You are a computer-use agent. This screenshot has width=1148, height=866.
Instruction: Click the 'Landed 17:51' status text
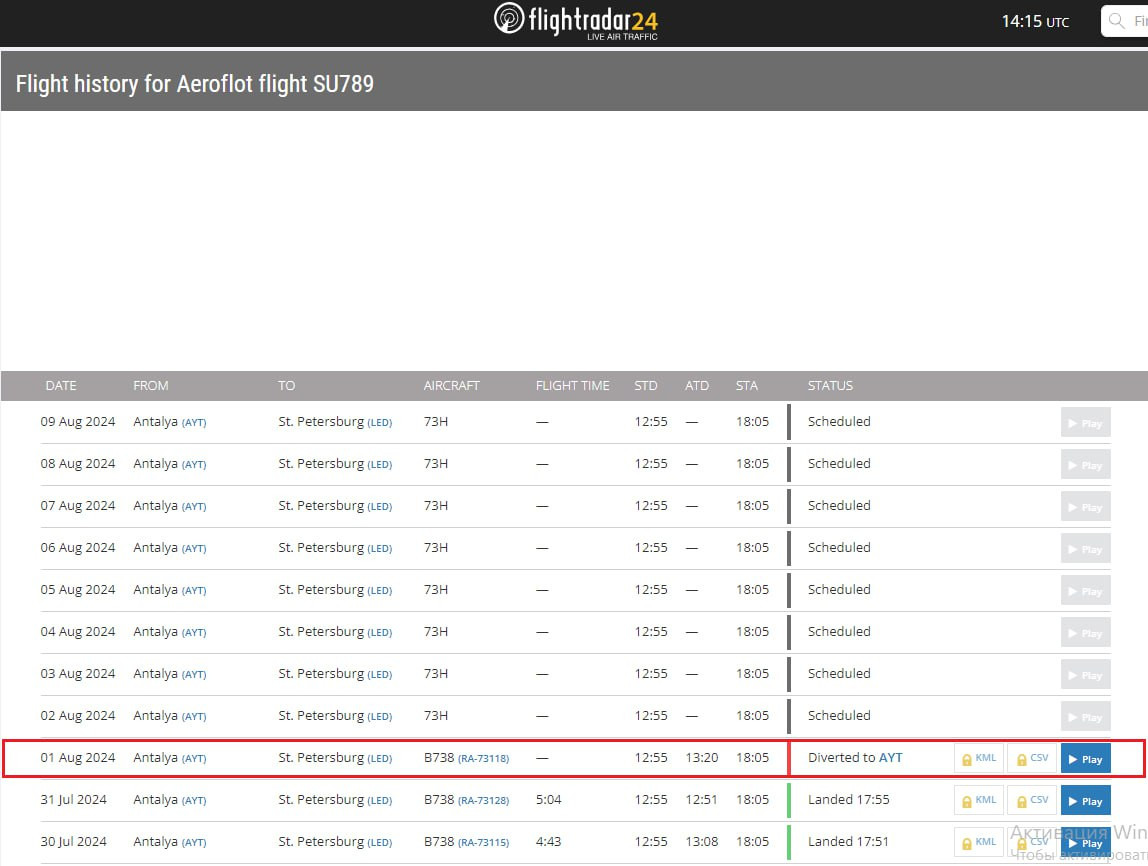tap(848, 842)
